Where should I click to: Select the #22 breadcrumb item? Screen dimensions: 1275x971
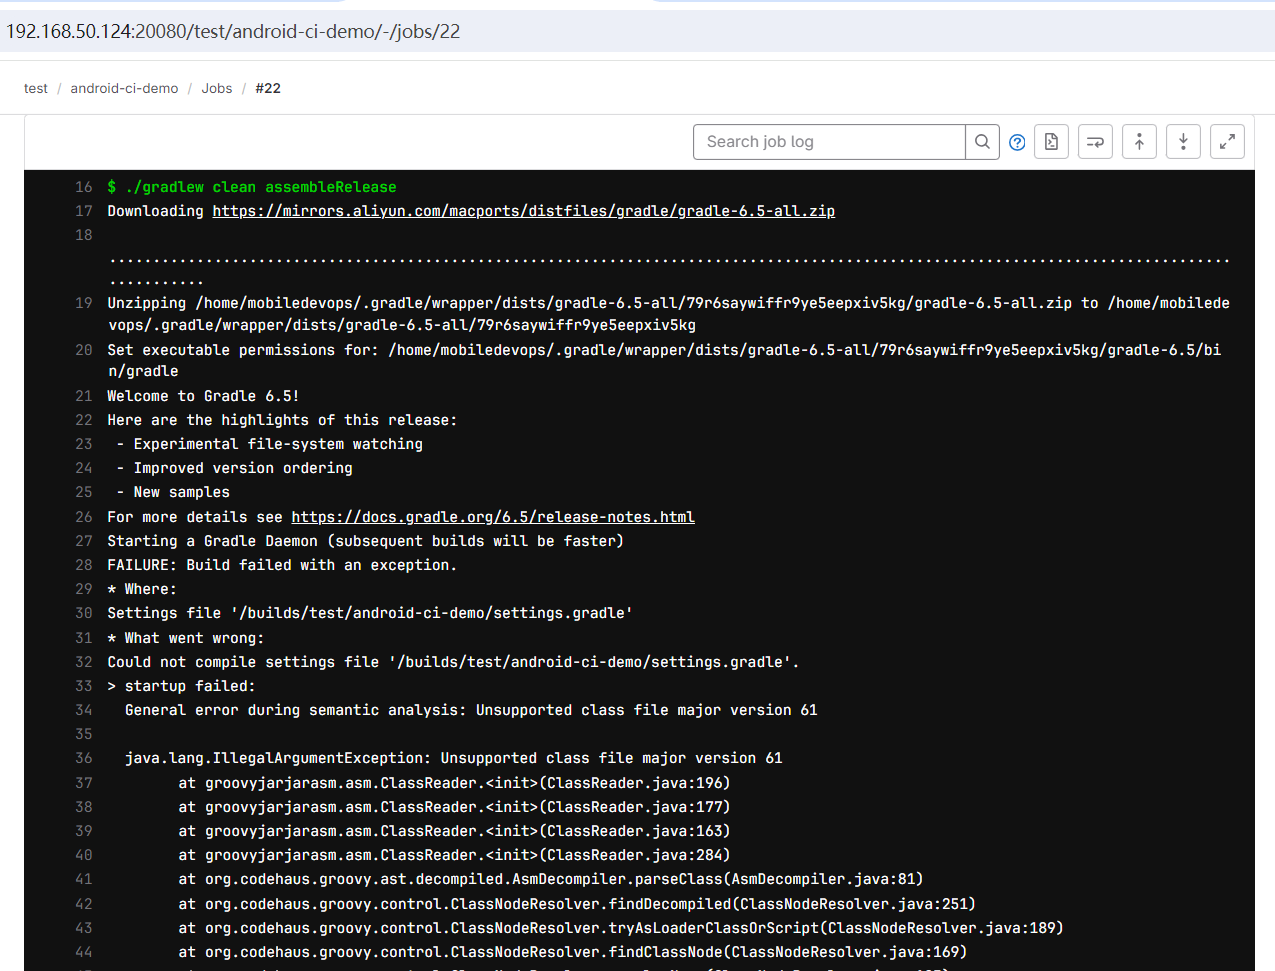pos(268,88)
